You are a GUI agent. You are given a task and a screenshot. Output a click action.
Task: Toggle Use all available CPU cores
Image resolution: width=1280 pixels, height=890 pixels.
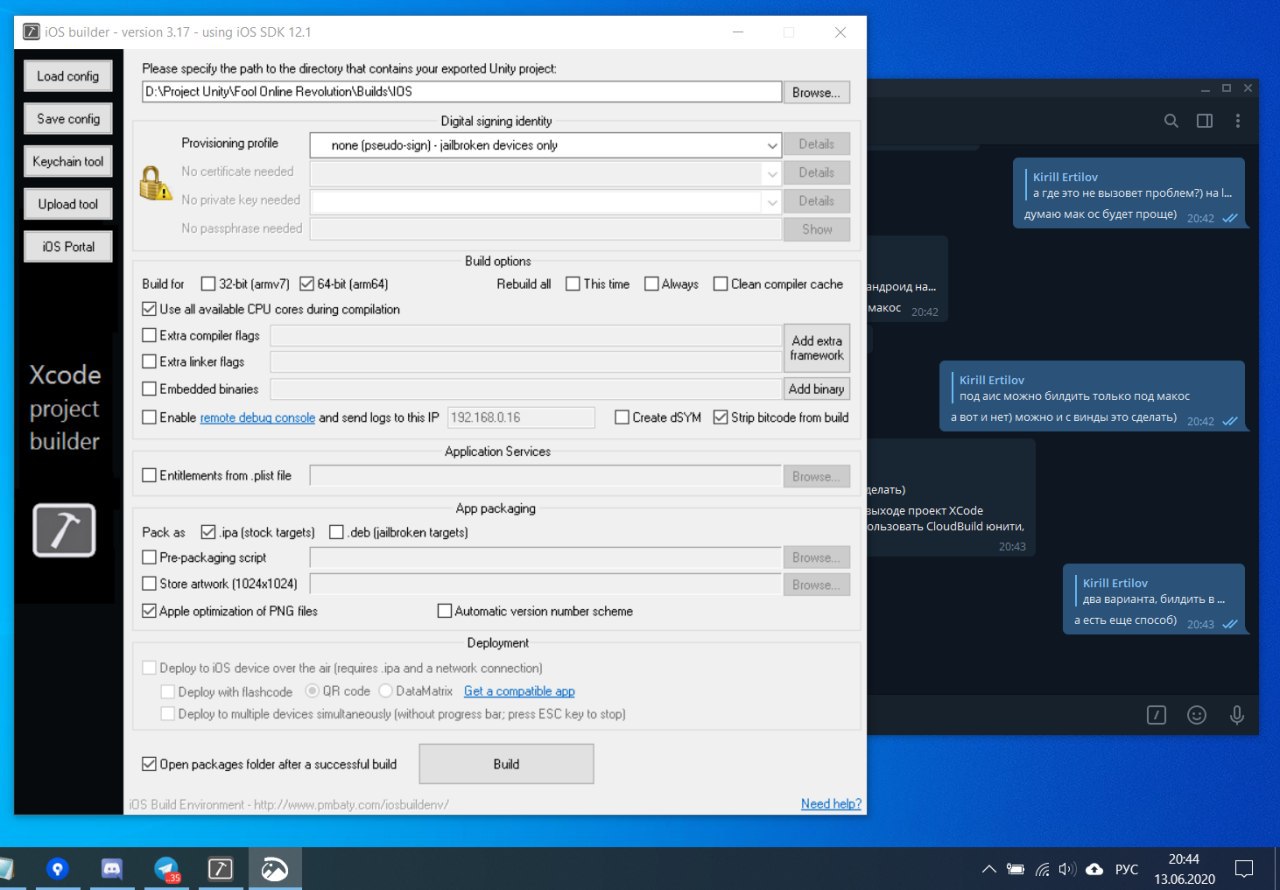(149, 310)
